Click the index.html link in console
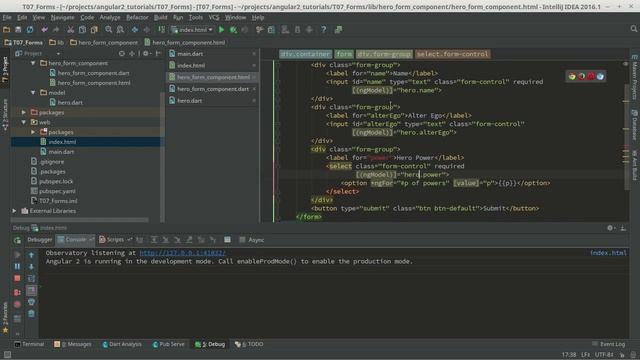The width and height of the screenshot is (640, 360). click(608, 253)
